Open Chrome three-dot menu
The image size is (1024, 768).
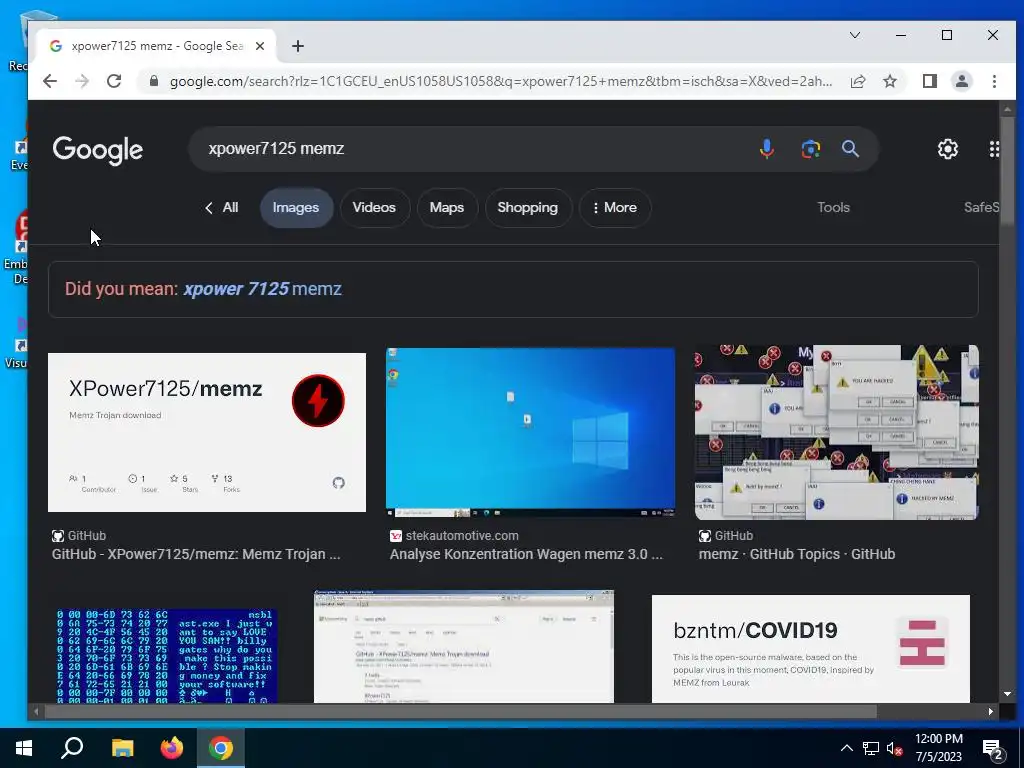click(x=994, y=81)
